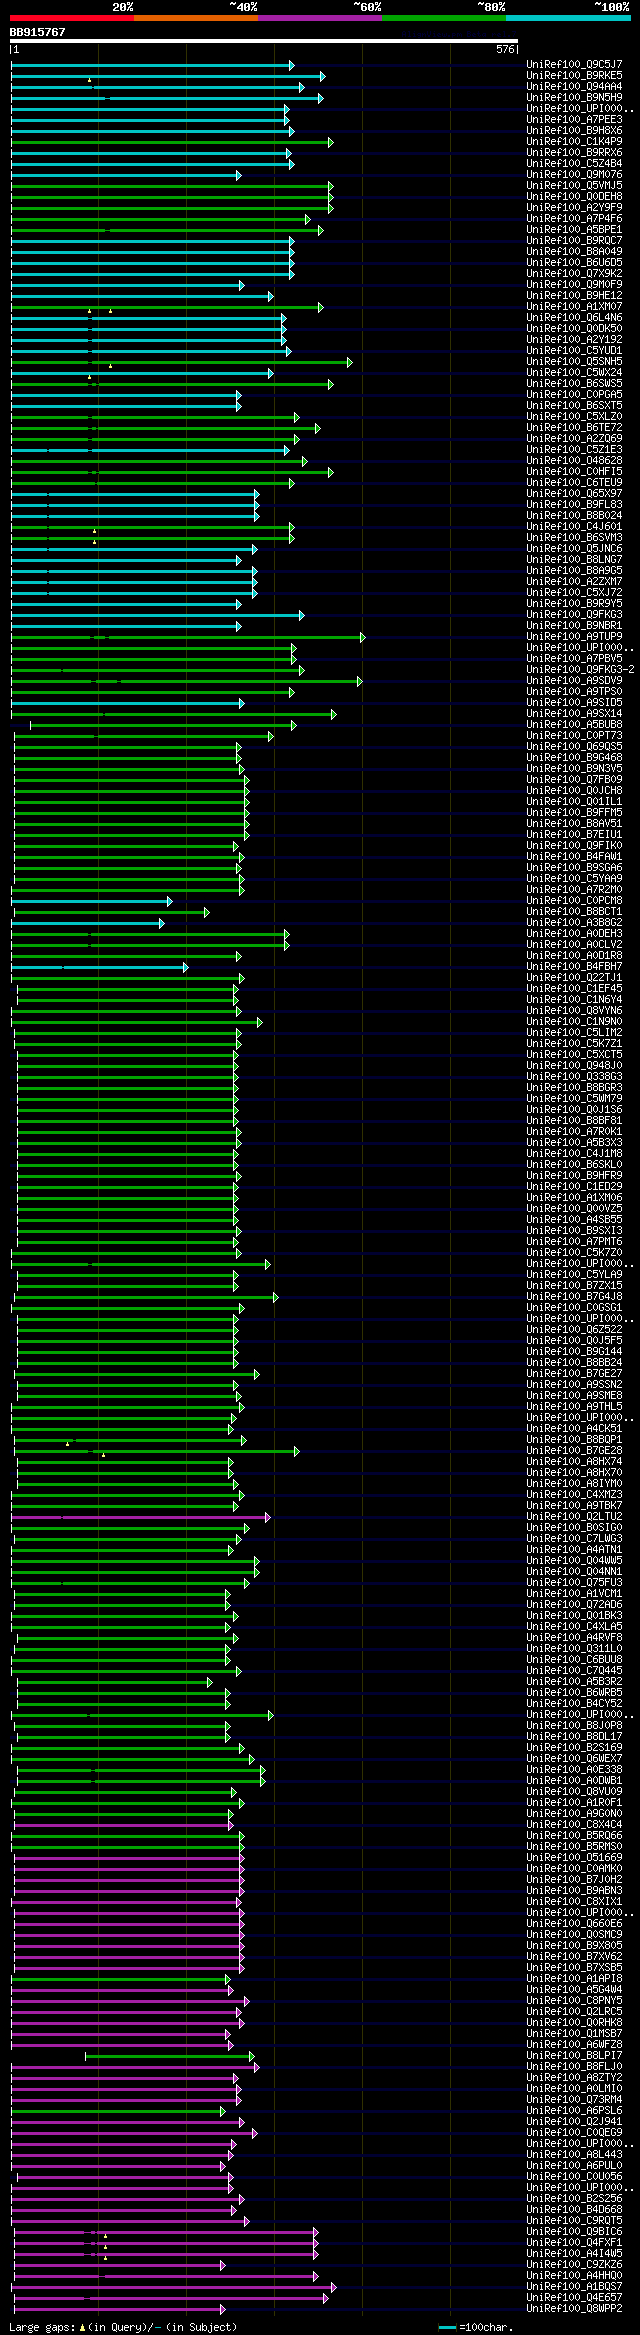This screenshot has width=640, height=2335.
Task: Open hit UniRef100_Q94AA4
Action: (x=574, y=87)
